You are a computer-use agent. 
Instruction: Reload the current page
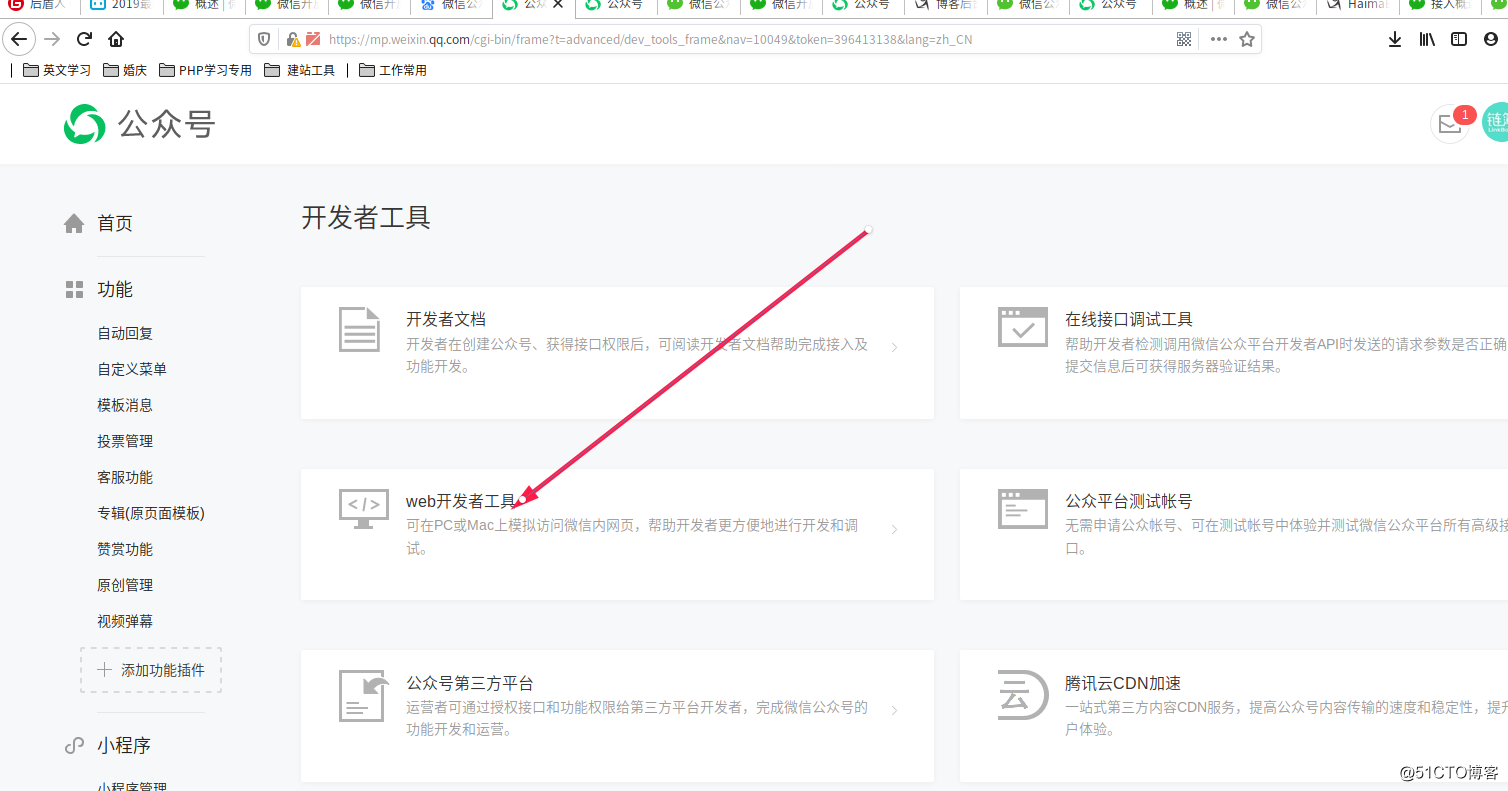[84, 39]
